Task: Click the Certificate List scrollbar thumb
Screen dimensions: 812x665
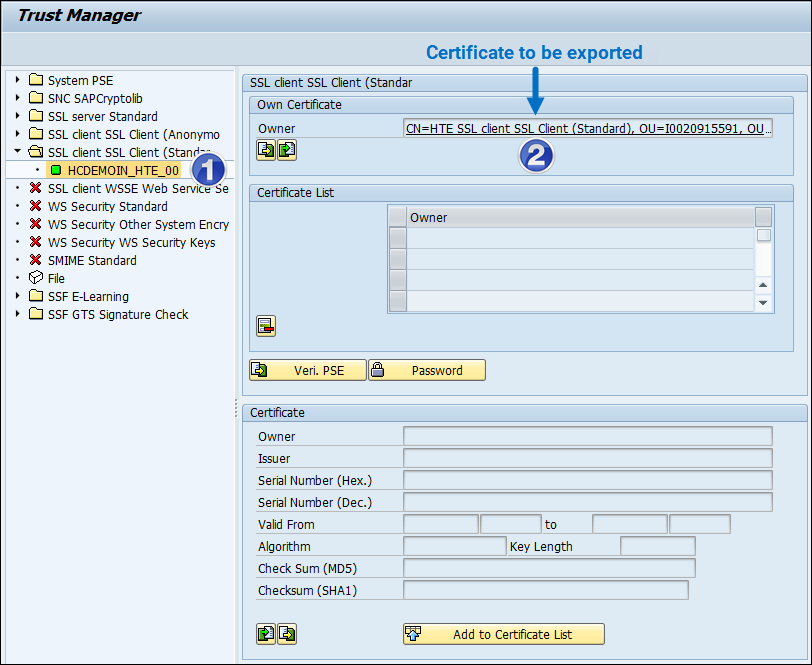Action: point(763,236)
